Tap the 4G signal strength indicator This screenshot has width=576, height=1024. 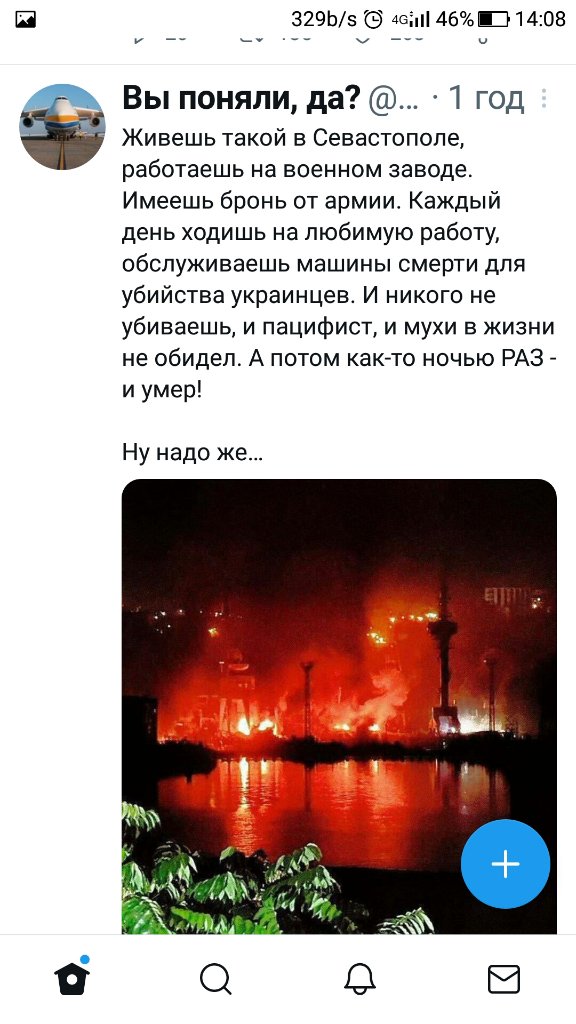point(410,20)
